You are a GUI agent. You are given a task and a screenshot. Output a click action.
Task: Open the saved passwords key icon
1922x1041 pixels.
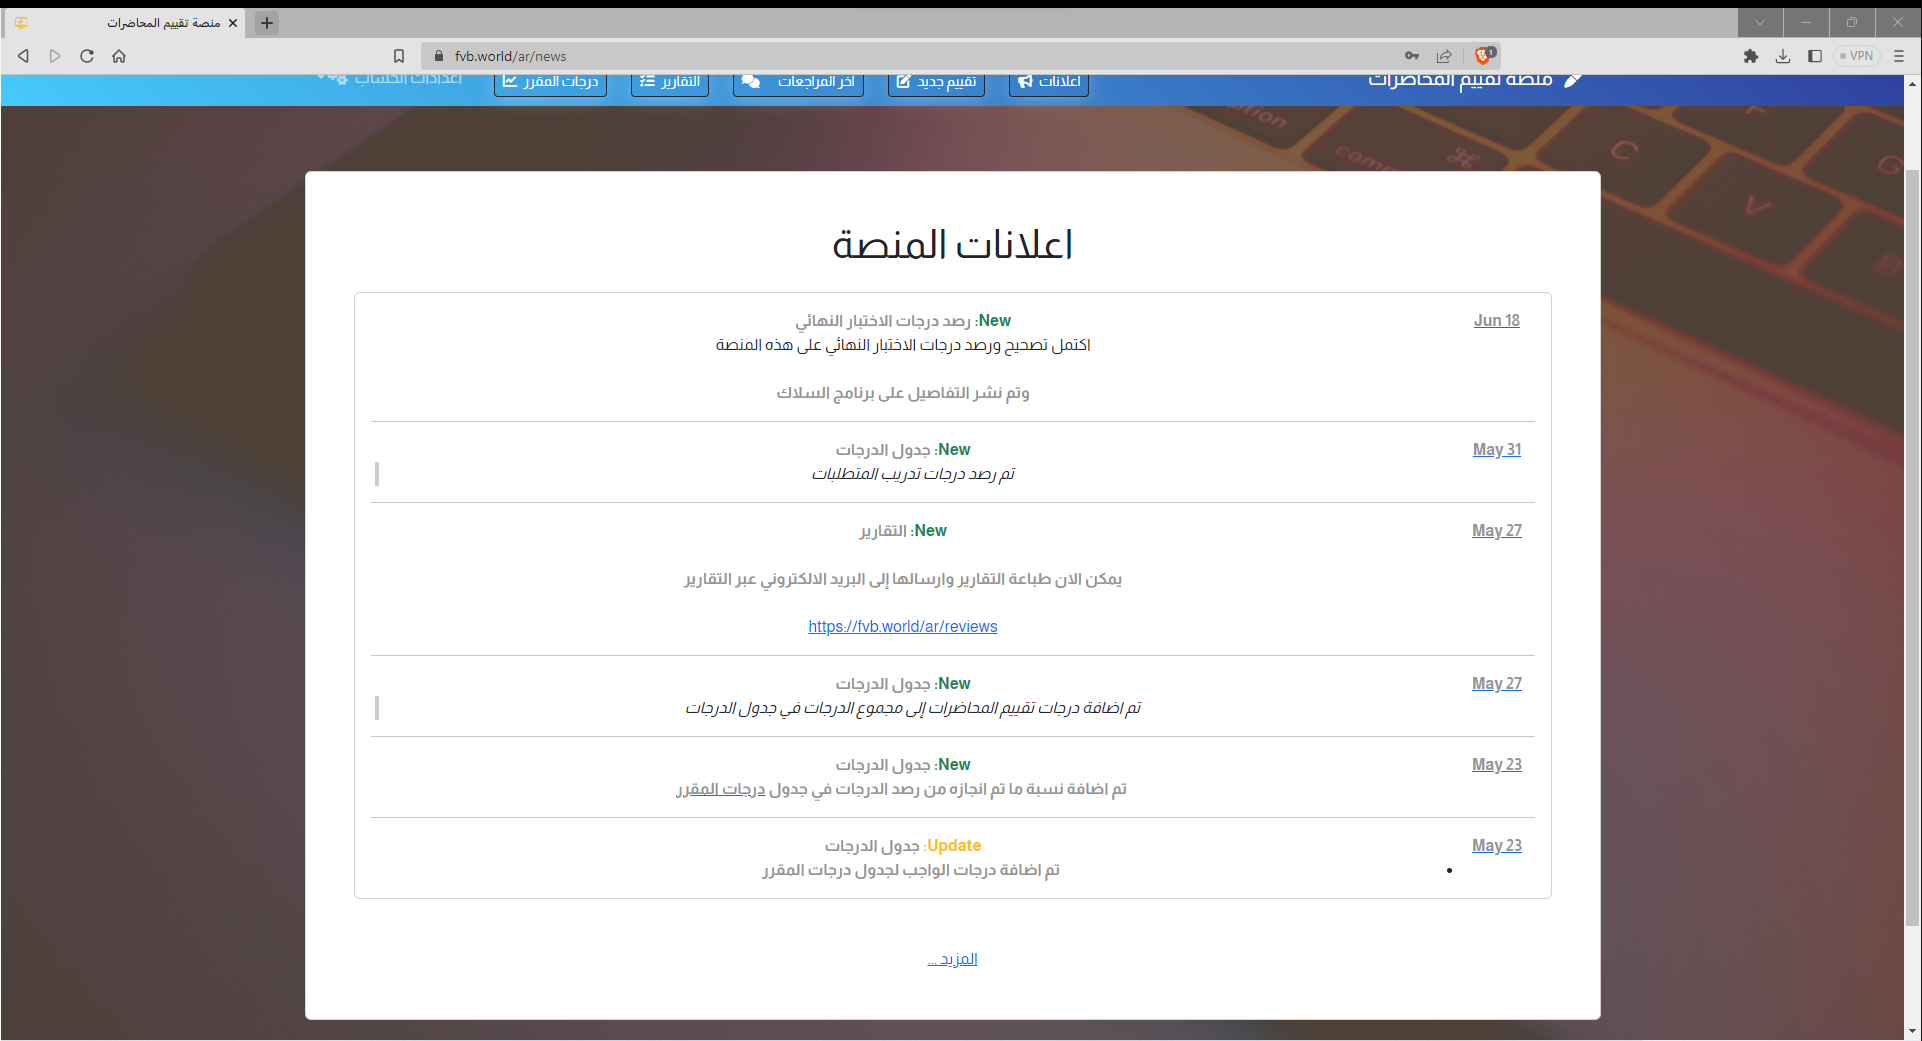pos(1412,56)
